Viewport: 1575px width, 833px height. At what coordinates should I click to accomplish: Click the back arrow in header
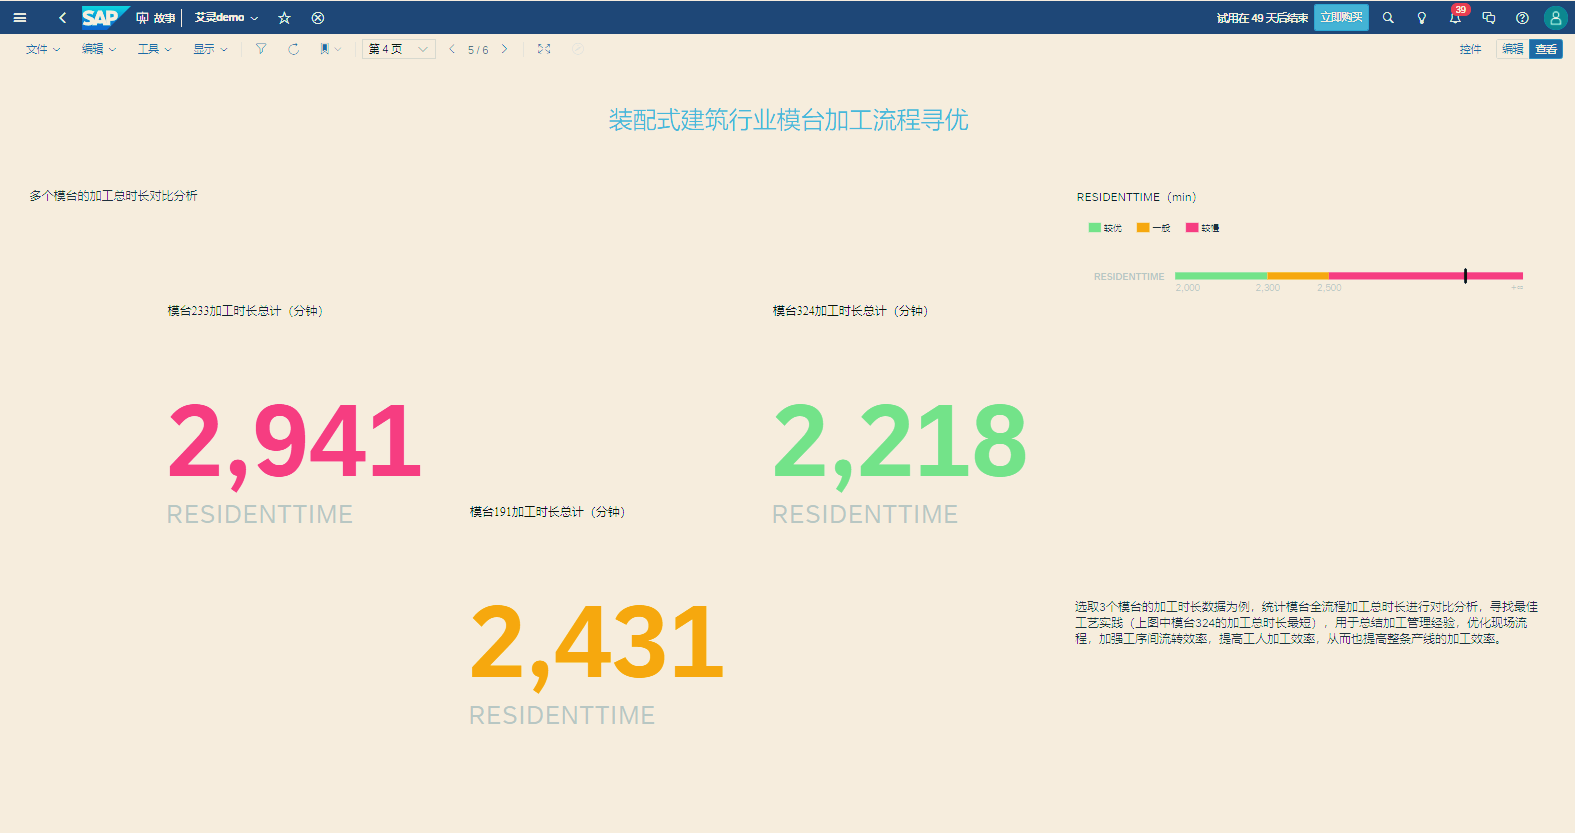click(62, 18)
